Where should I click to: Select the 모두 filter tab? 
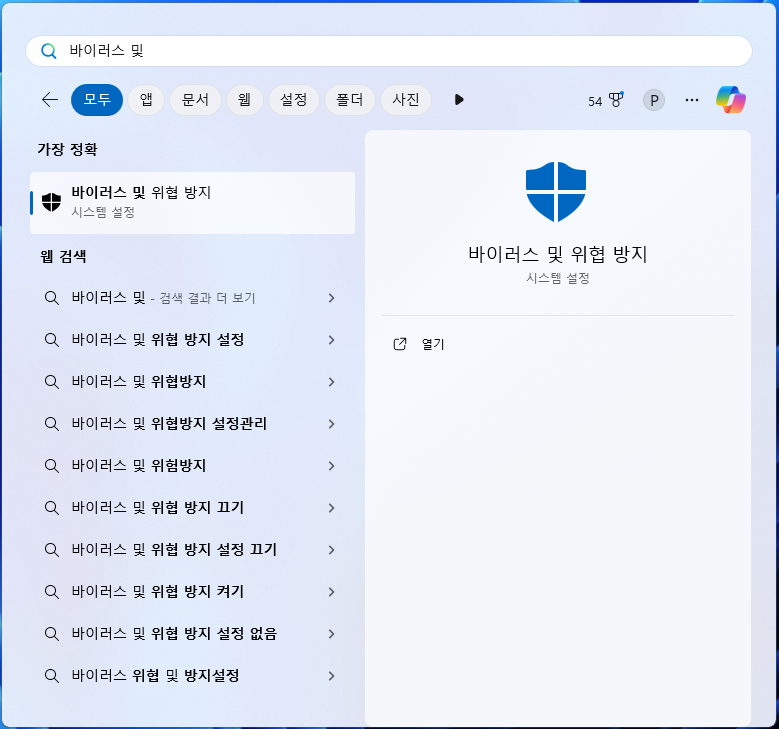coord(97,100)
